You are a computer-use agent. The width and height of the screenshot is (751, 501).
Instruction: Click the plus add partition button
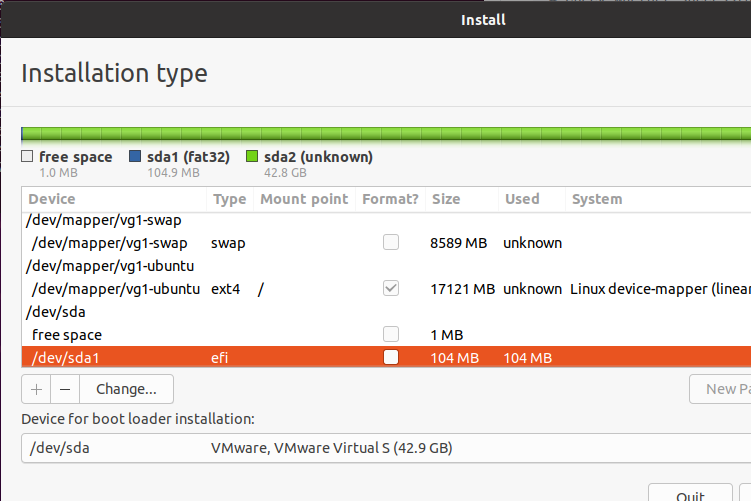(x=35, y=388)
